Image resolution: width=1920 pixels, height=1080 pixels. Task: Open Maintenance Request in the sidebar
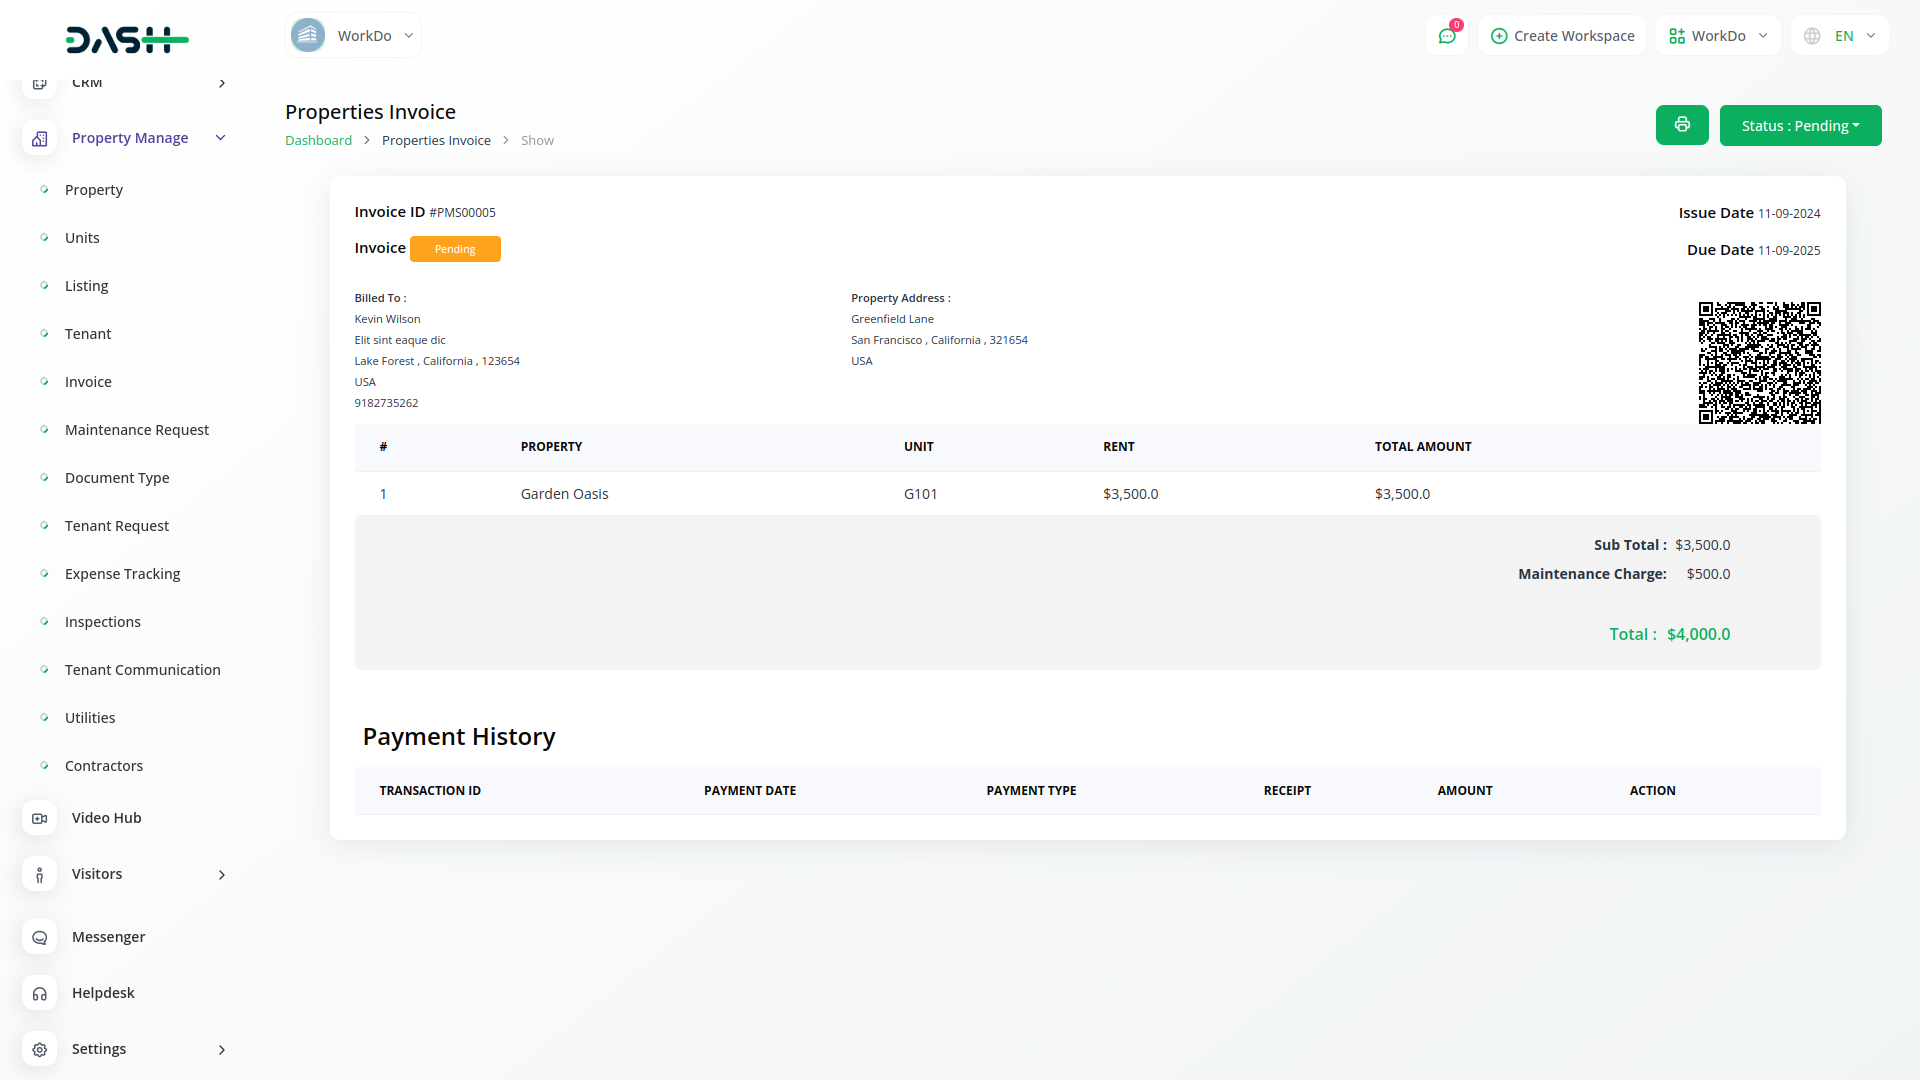click(x=137, y=430)
